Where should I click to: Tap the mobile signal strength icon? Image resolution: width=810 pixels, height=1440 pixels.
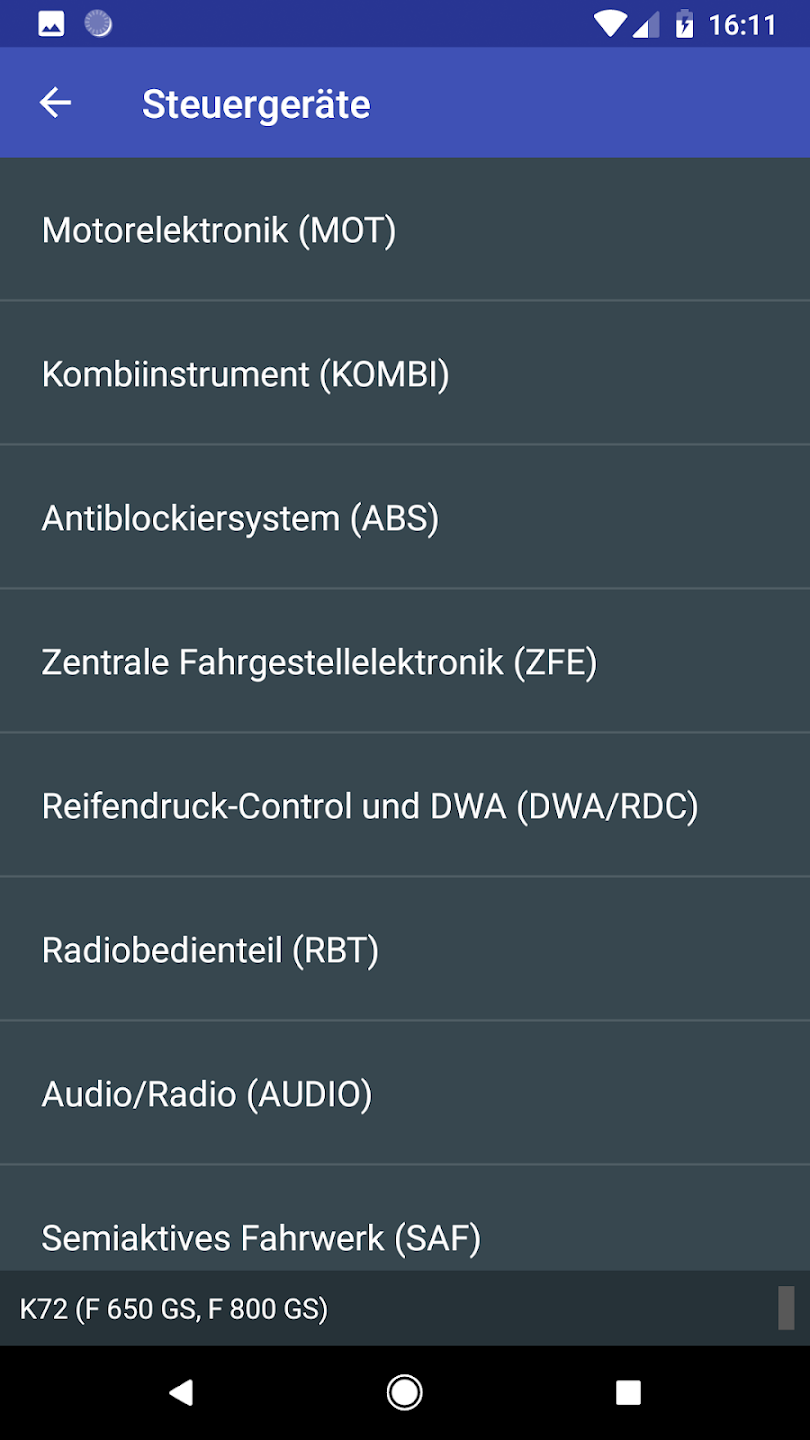(648, 24)
